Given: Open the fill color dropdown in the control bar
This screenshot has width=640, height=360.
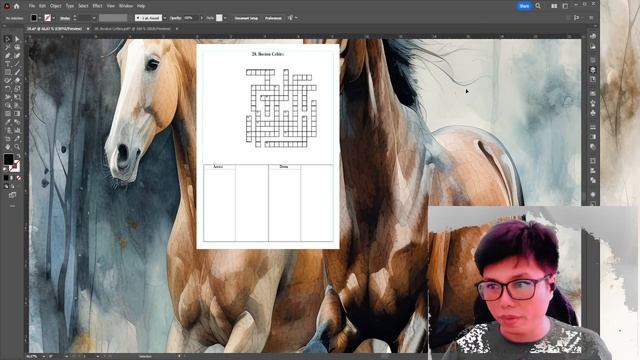Looking at the screenshot, I should (x=40, y=18).
